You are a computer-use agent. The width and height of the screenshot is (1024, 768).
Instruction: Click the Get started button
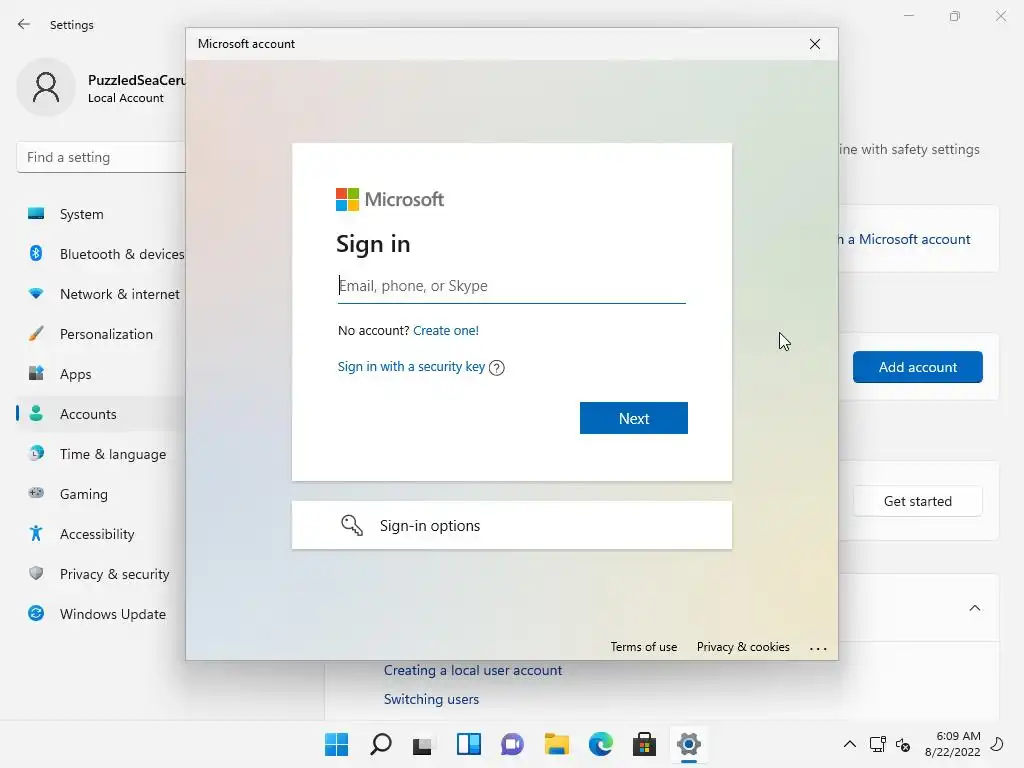click(x=918, y=501)
